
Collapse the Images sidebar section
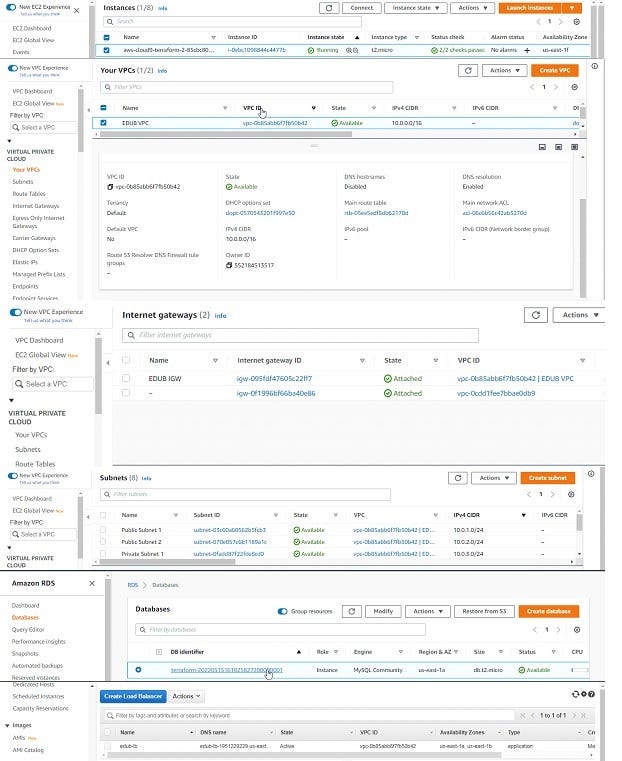click(7, 726)
